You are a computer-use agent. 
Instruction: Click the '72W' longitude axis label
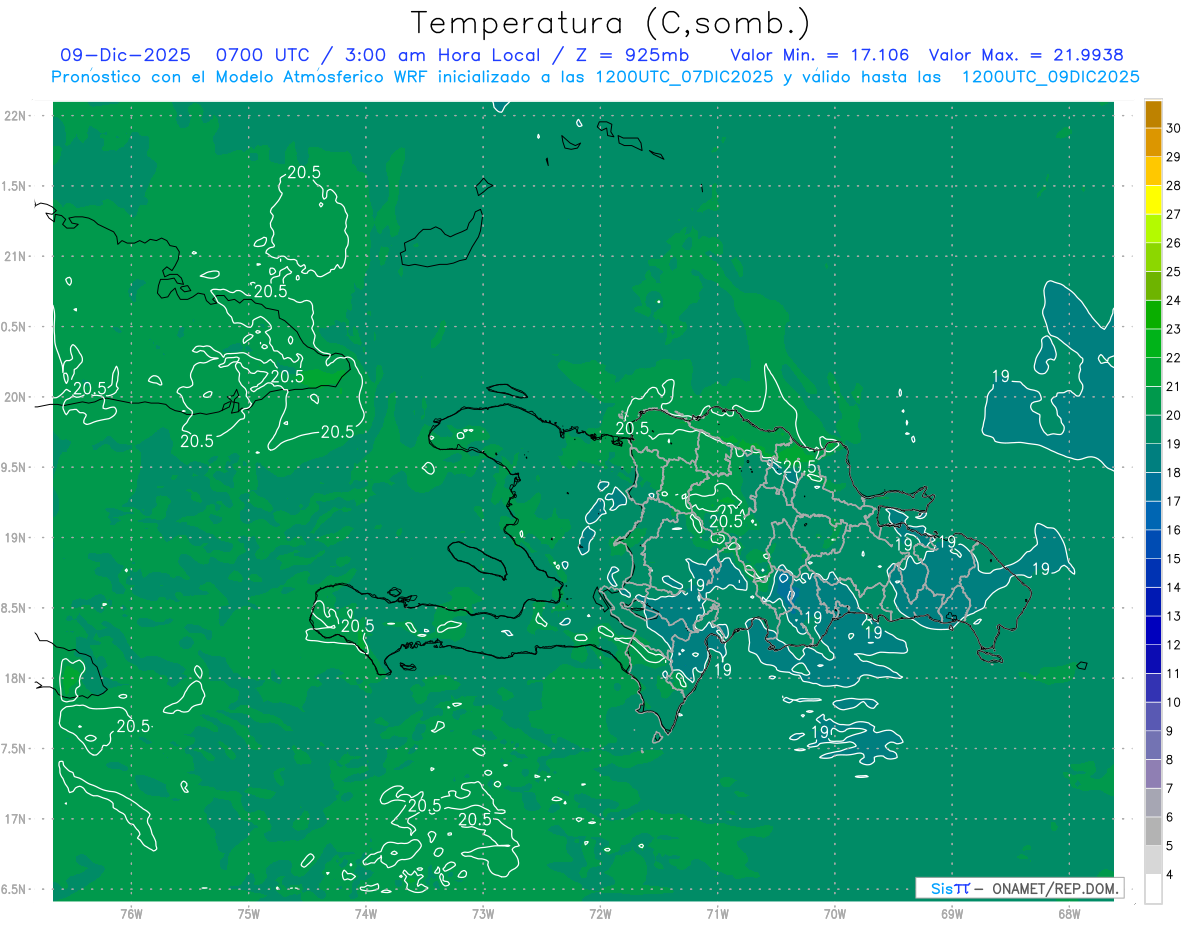(x=600, y=914)
